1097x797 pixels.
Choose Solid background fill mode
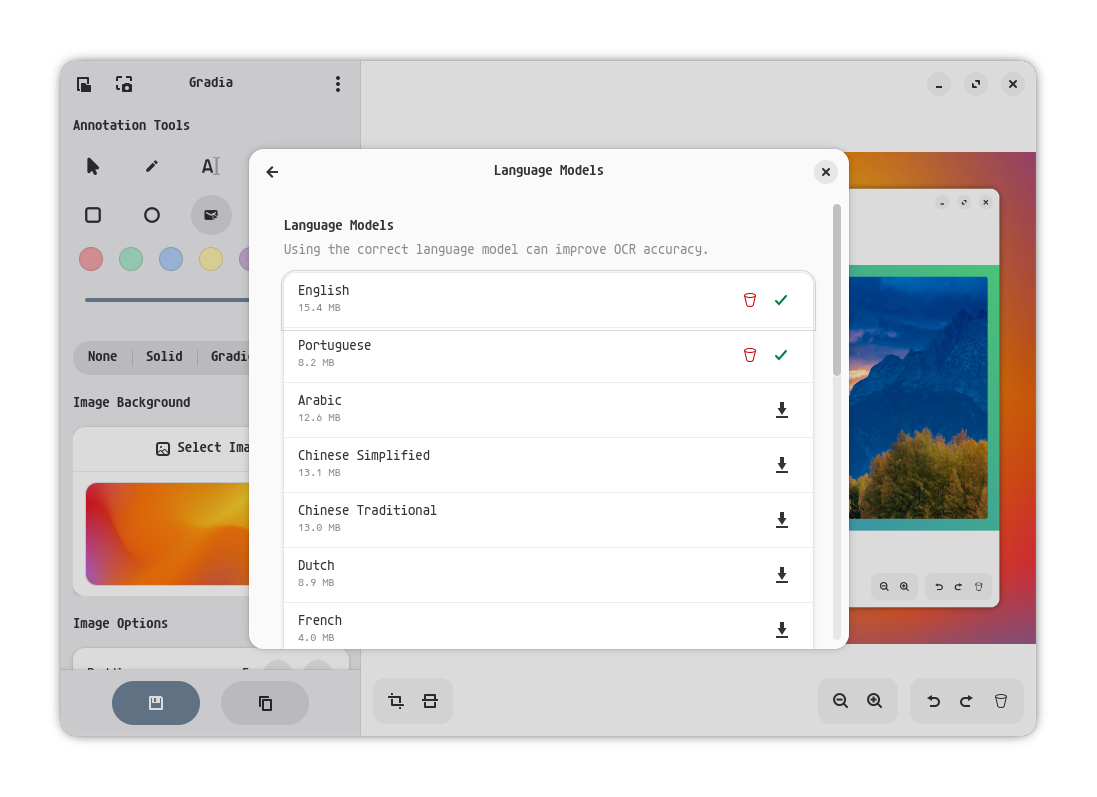[x=164, y=356]
